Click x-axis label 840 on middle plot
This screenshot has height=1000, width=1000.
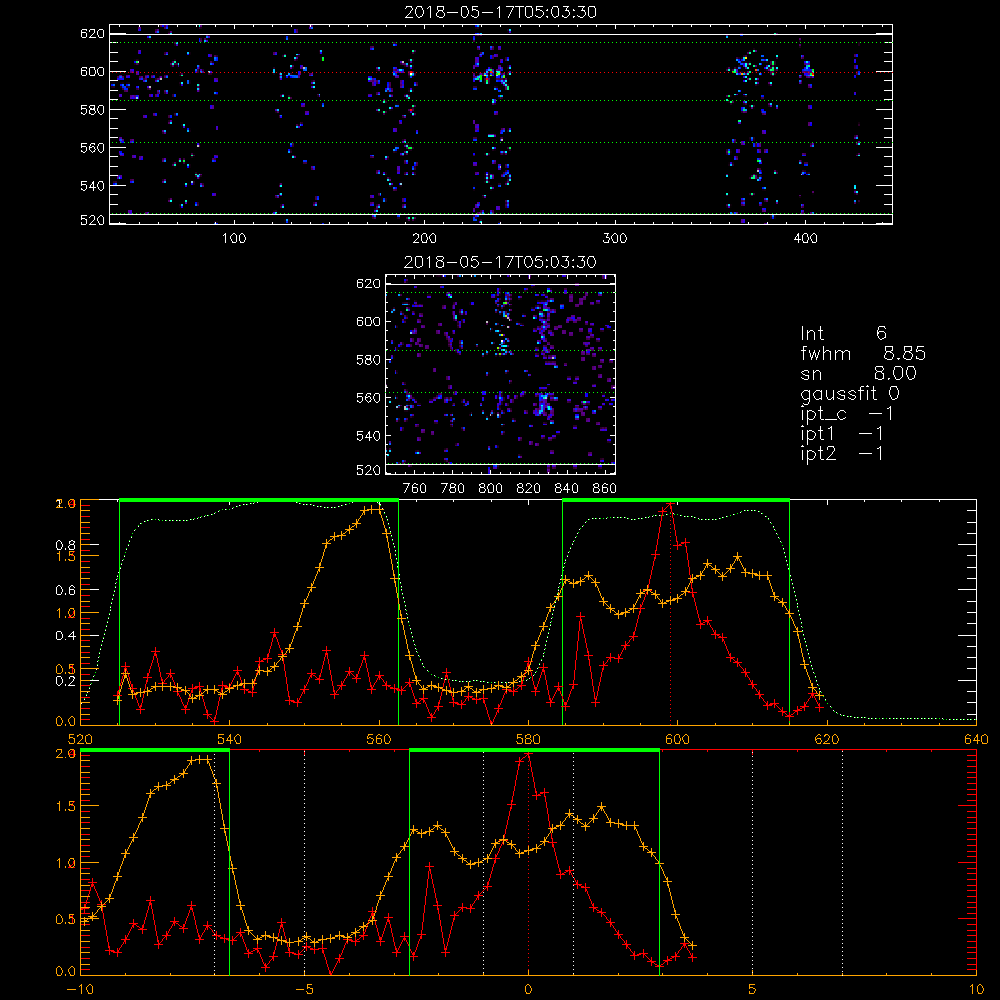click(566, 489)
